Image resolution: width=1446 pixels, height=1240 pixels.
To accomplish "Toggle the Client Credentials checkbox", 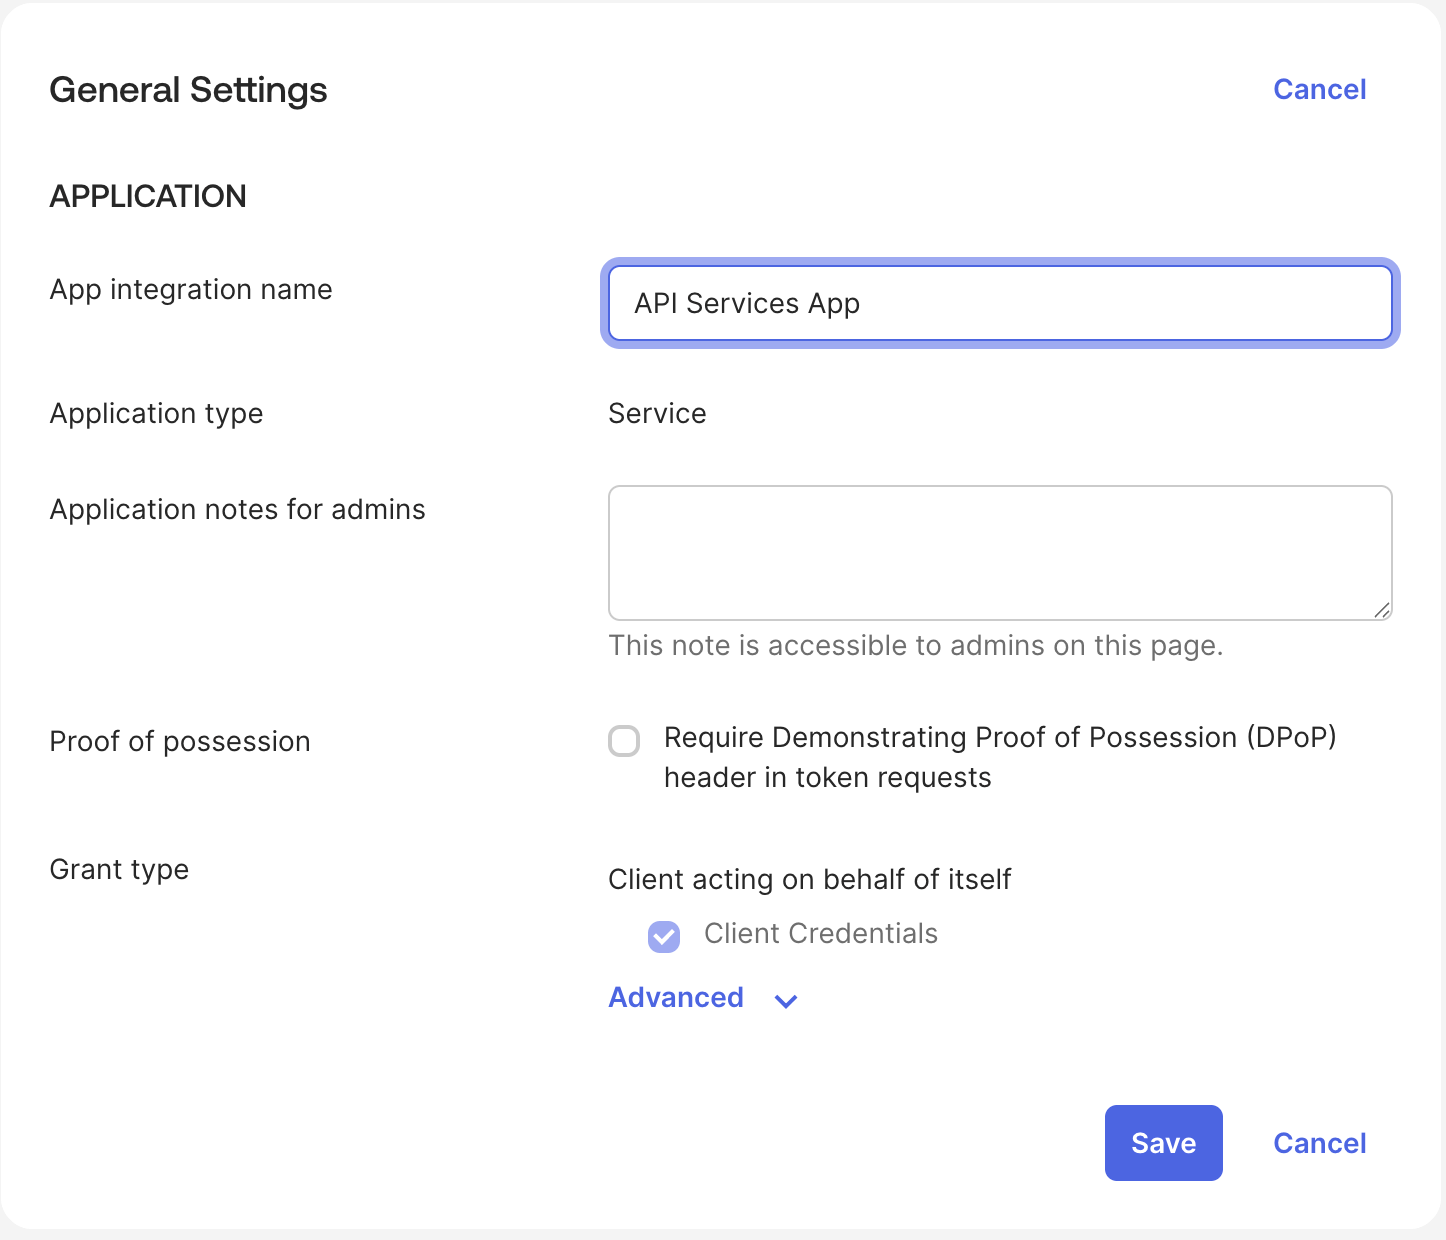I will (664, 936).
